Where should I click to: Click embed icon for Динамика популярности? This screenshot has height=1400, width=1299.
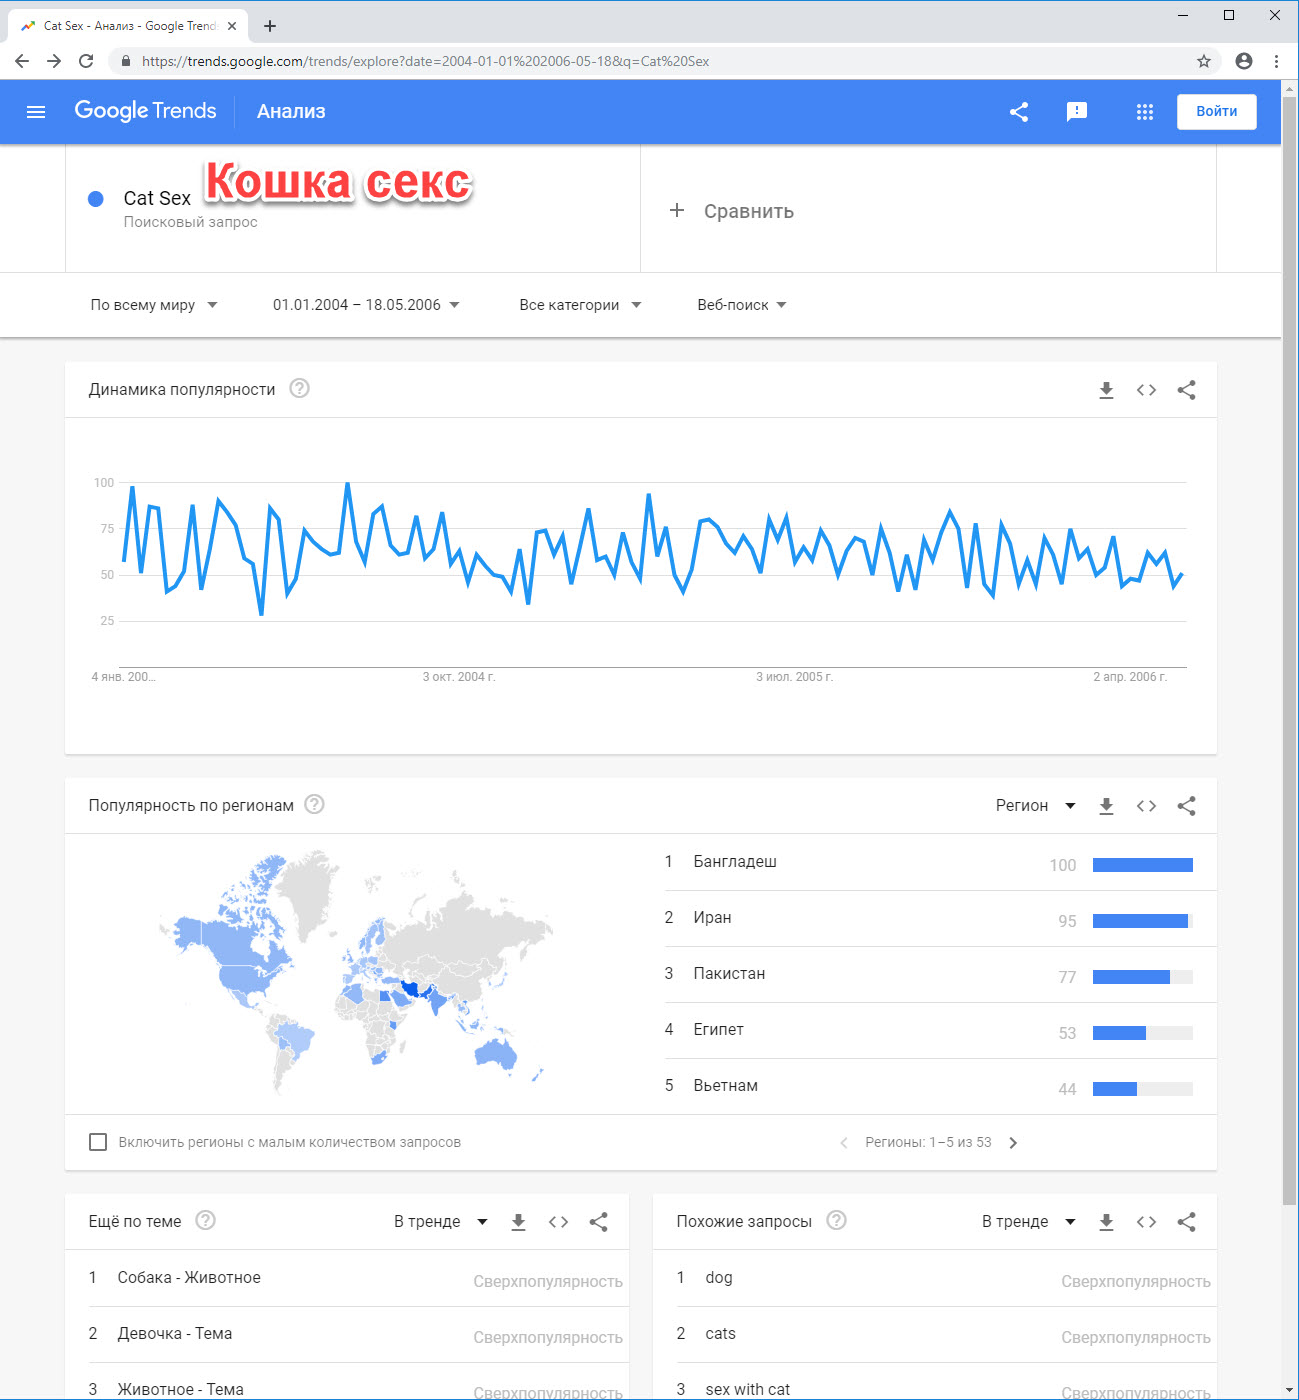1146,390
